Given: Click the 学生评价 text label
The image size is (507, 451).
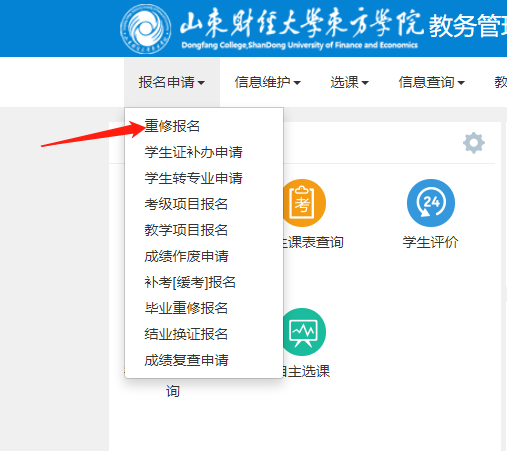Looking at the screenshot, I should click(430, 242).
